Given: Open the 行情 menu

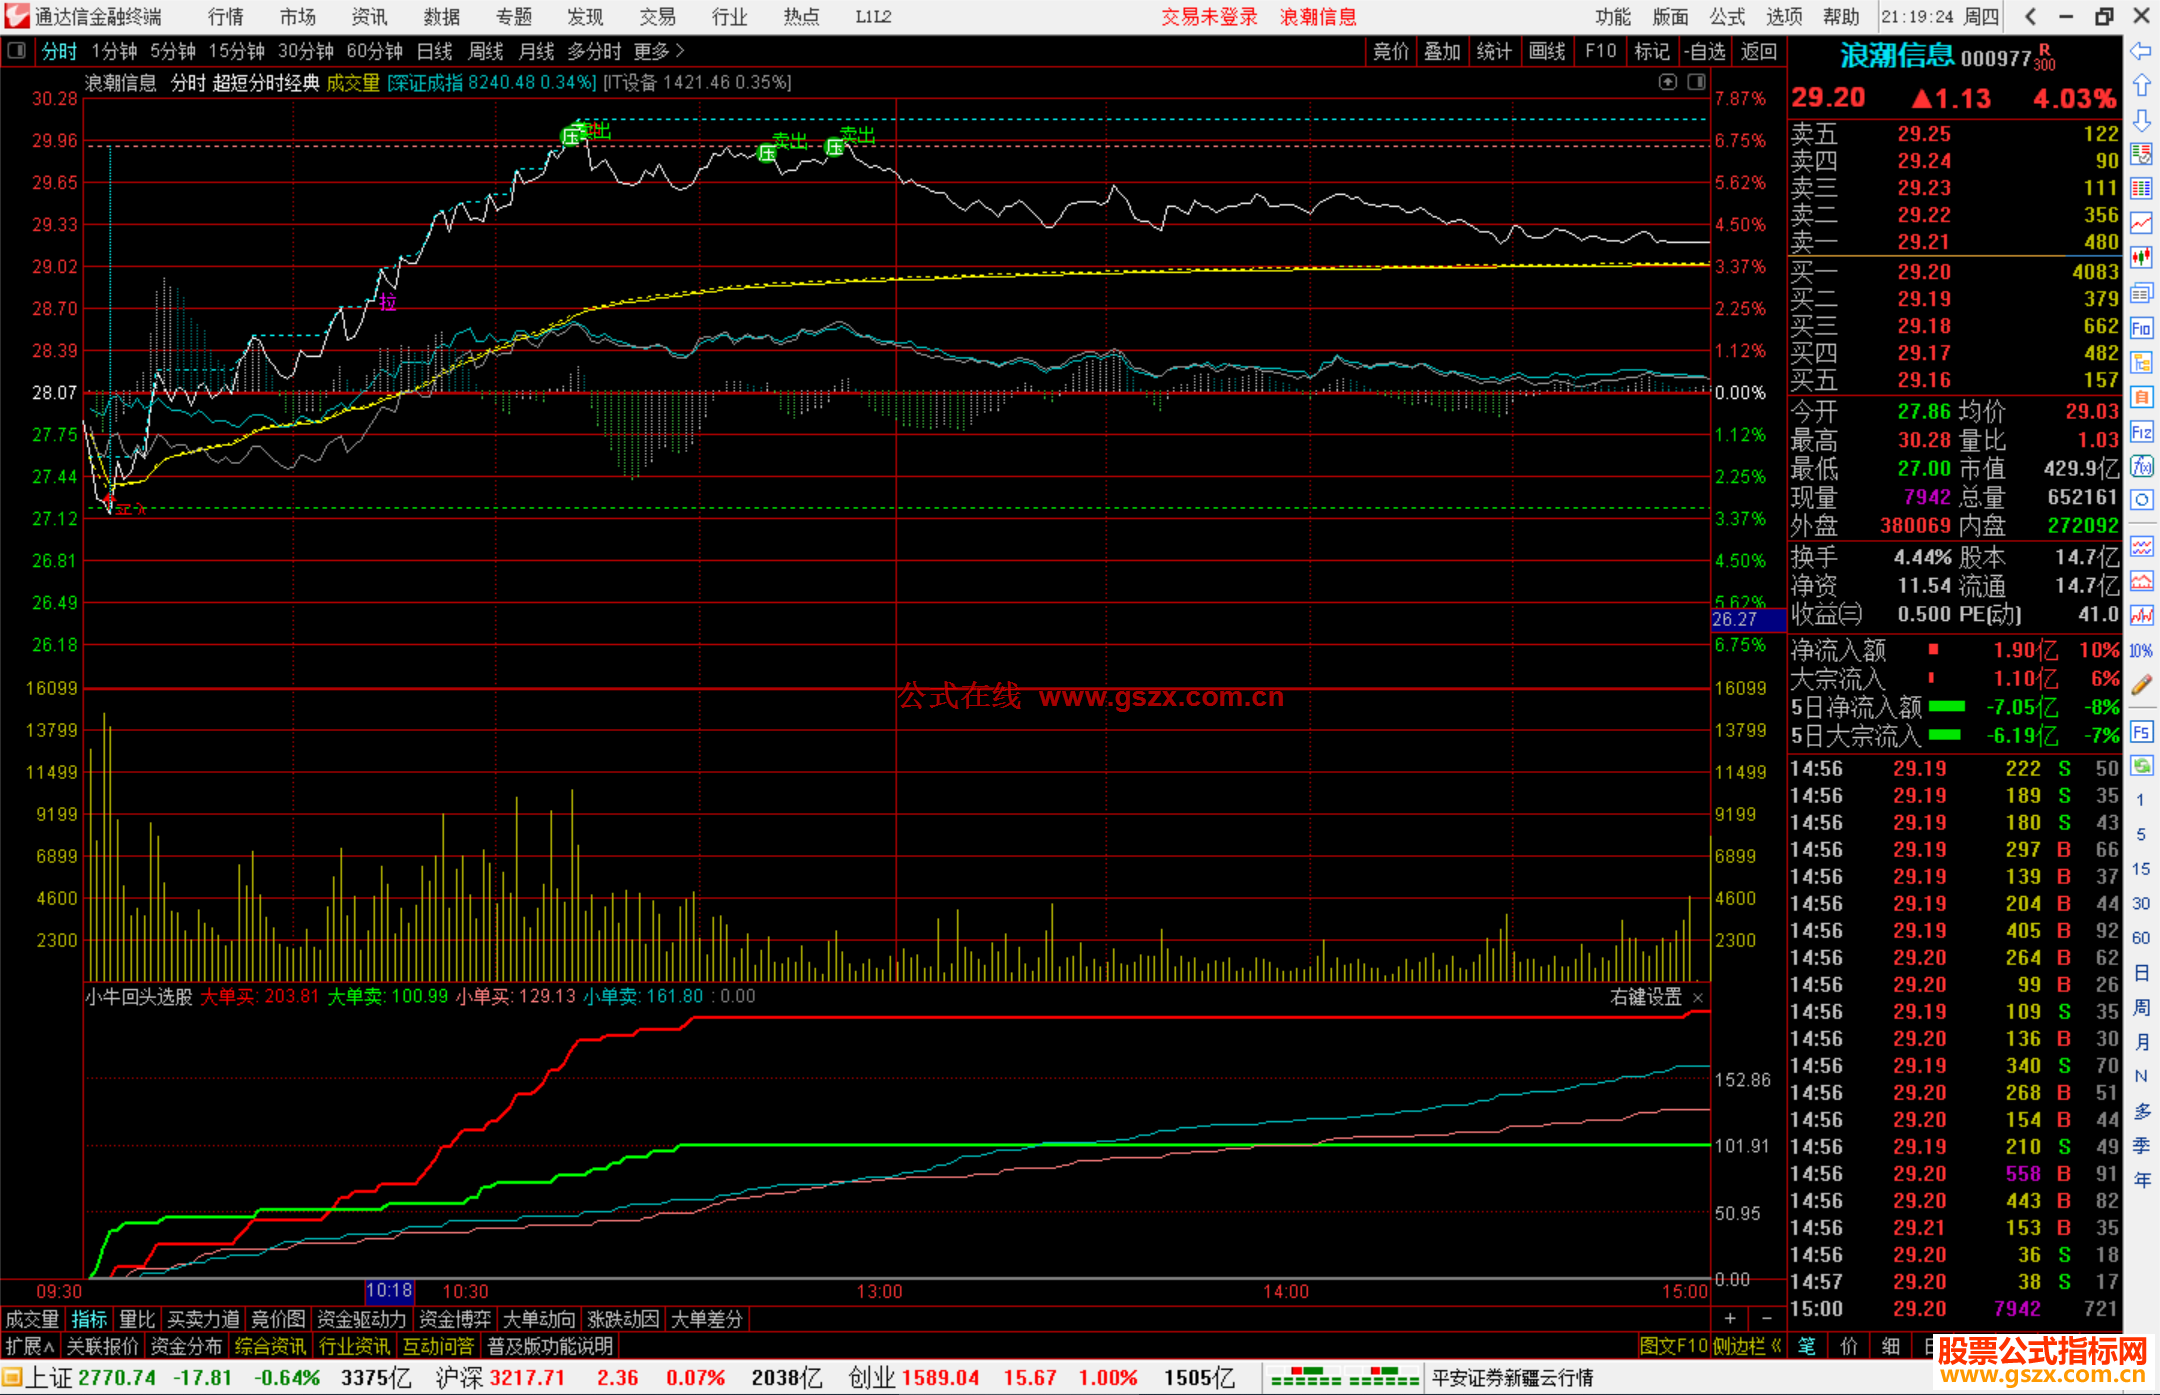Looking at the screenshot, I should click(225, 17).
